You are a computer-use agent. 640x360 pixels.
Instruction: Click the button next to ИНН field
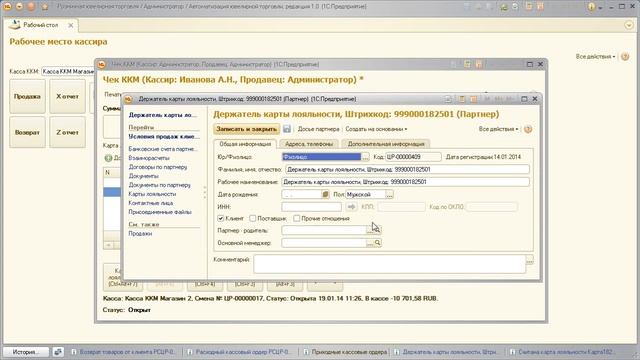pos(351,207)
